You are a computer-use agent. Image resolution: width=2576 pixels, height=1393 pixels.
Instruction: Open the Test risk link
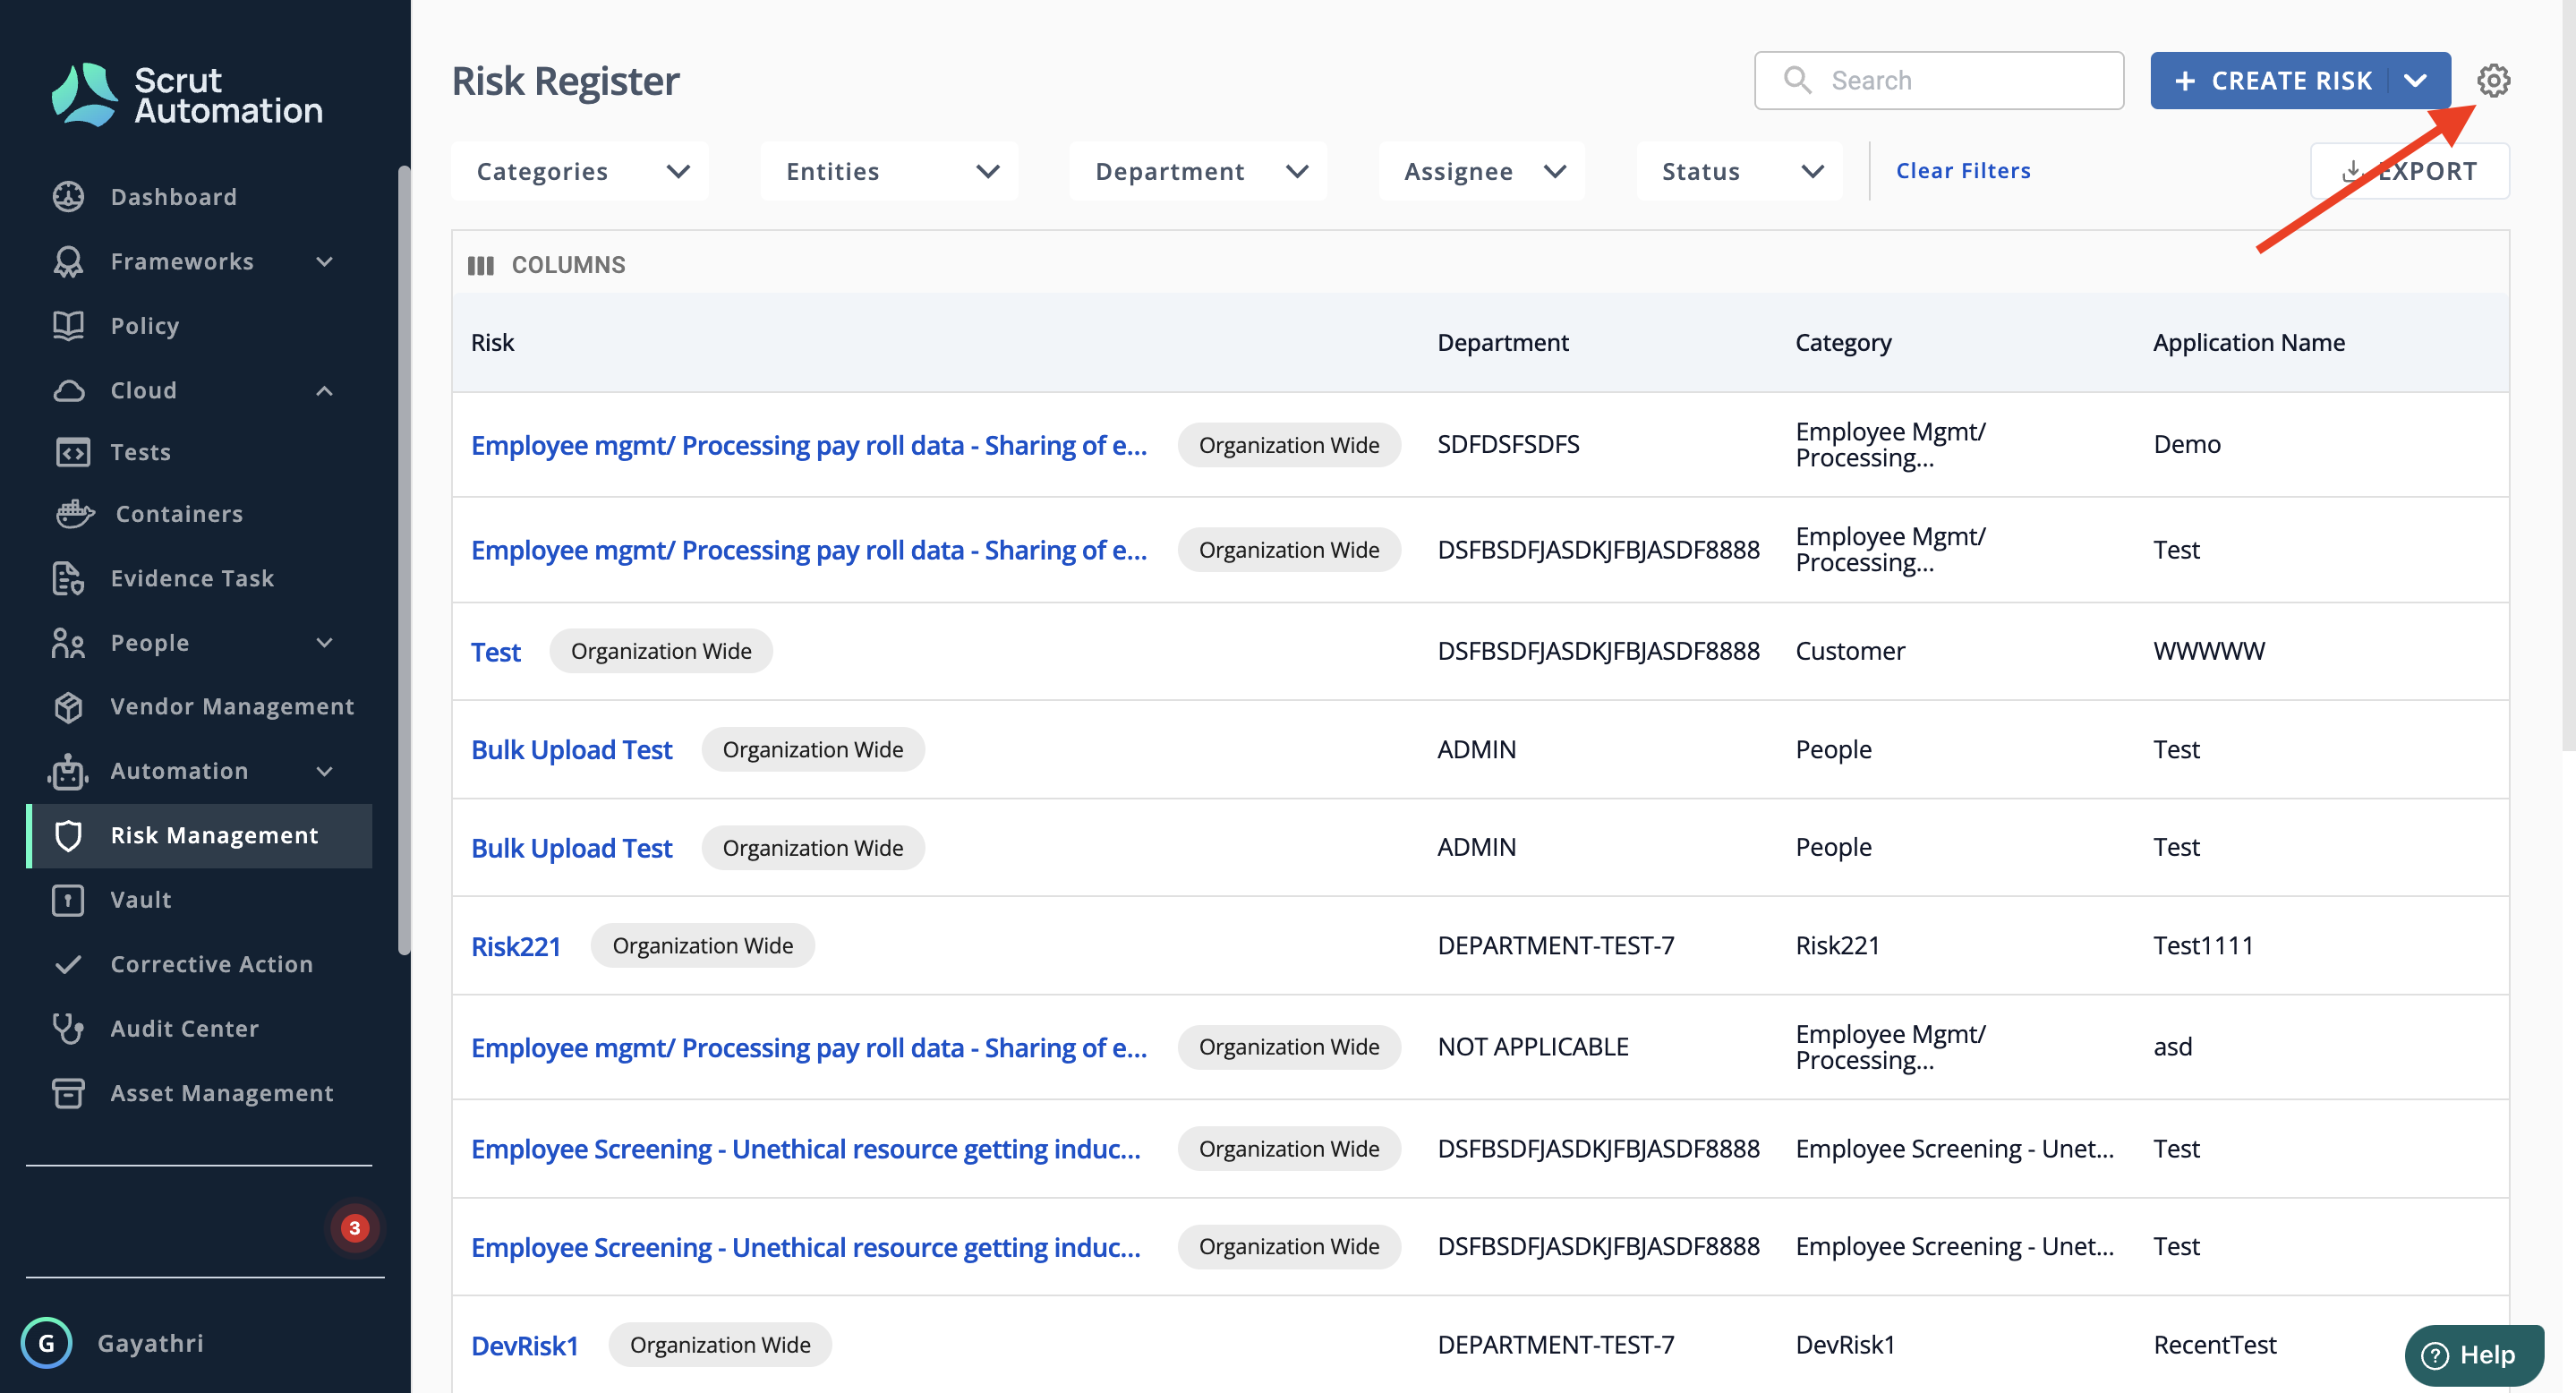click(496, 652)
